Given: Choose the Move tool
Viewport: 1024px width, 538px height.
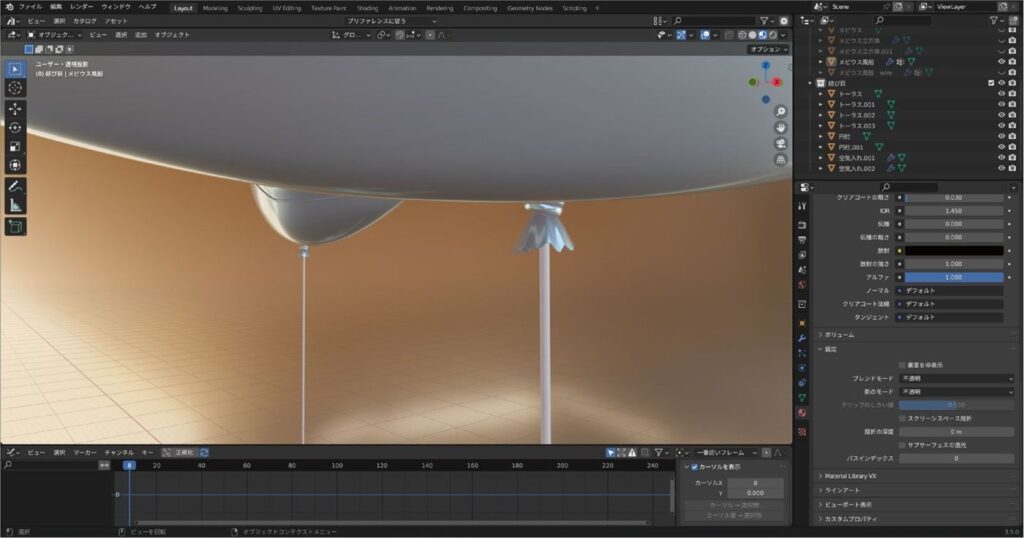Looking at the screenshot, I should point(15,109).
